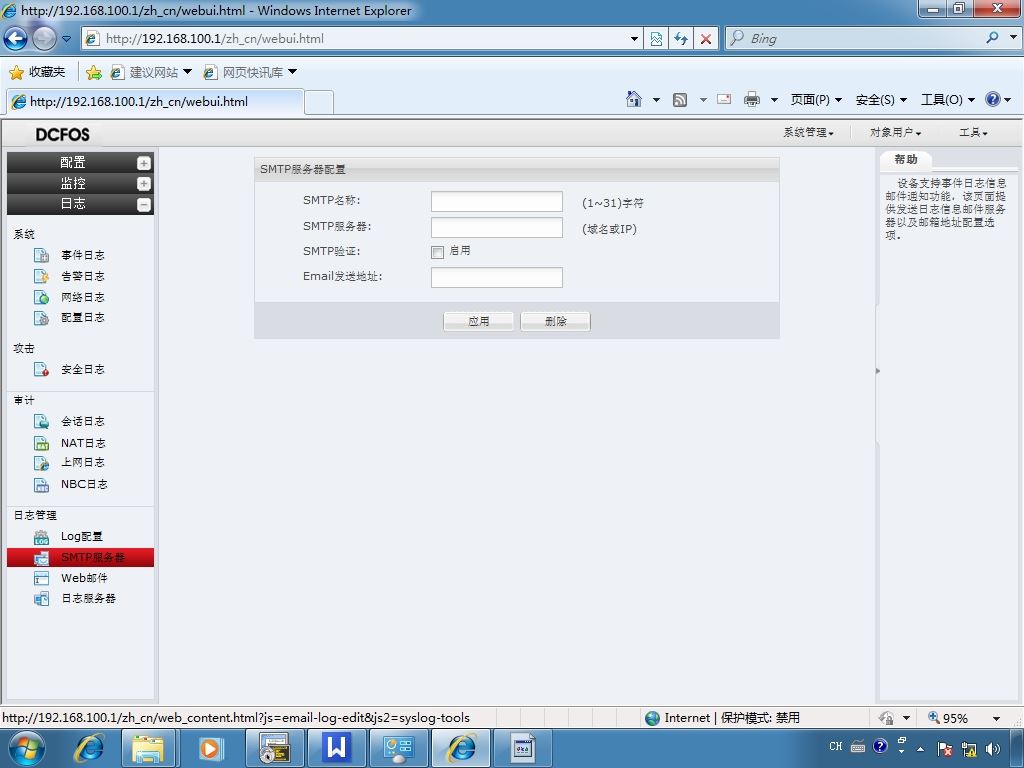Viewport: 1024px width, 768px height.
Task: Click the volume speaker tray icon
Action: (x=993, y=748)
